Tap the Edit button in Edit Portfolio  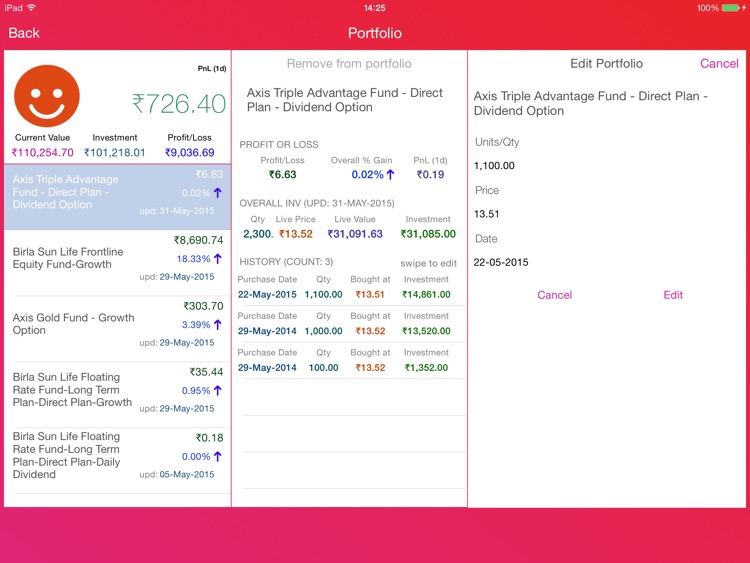pyautogui.click(x=673, y=295)
